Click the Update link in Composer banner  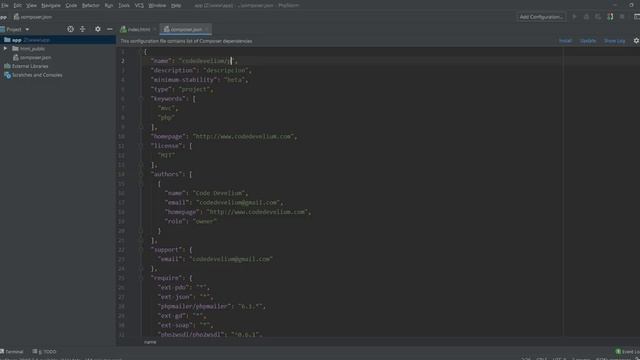(x=588, y=41)
